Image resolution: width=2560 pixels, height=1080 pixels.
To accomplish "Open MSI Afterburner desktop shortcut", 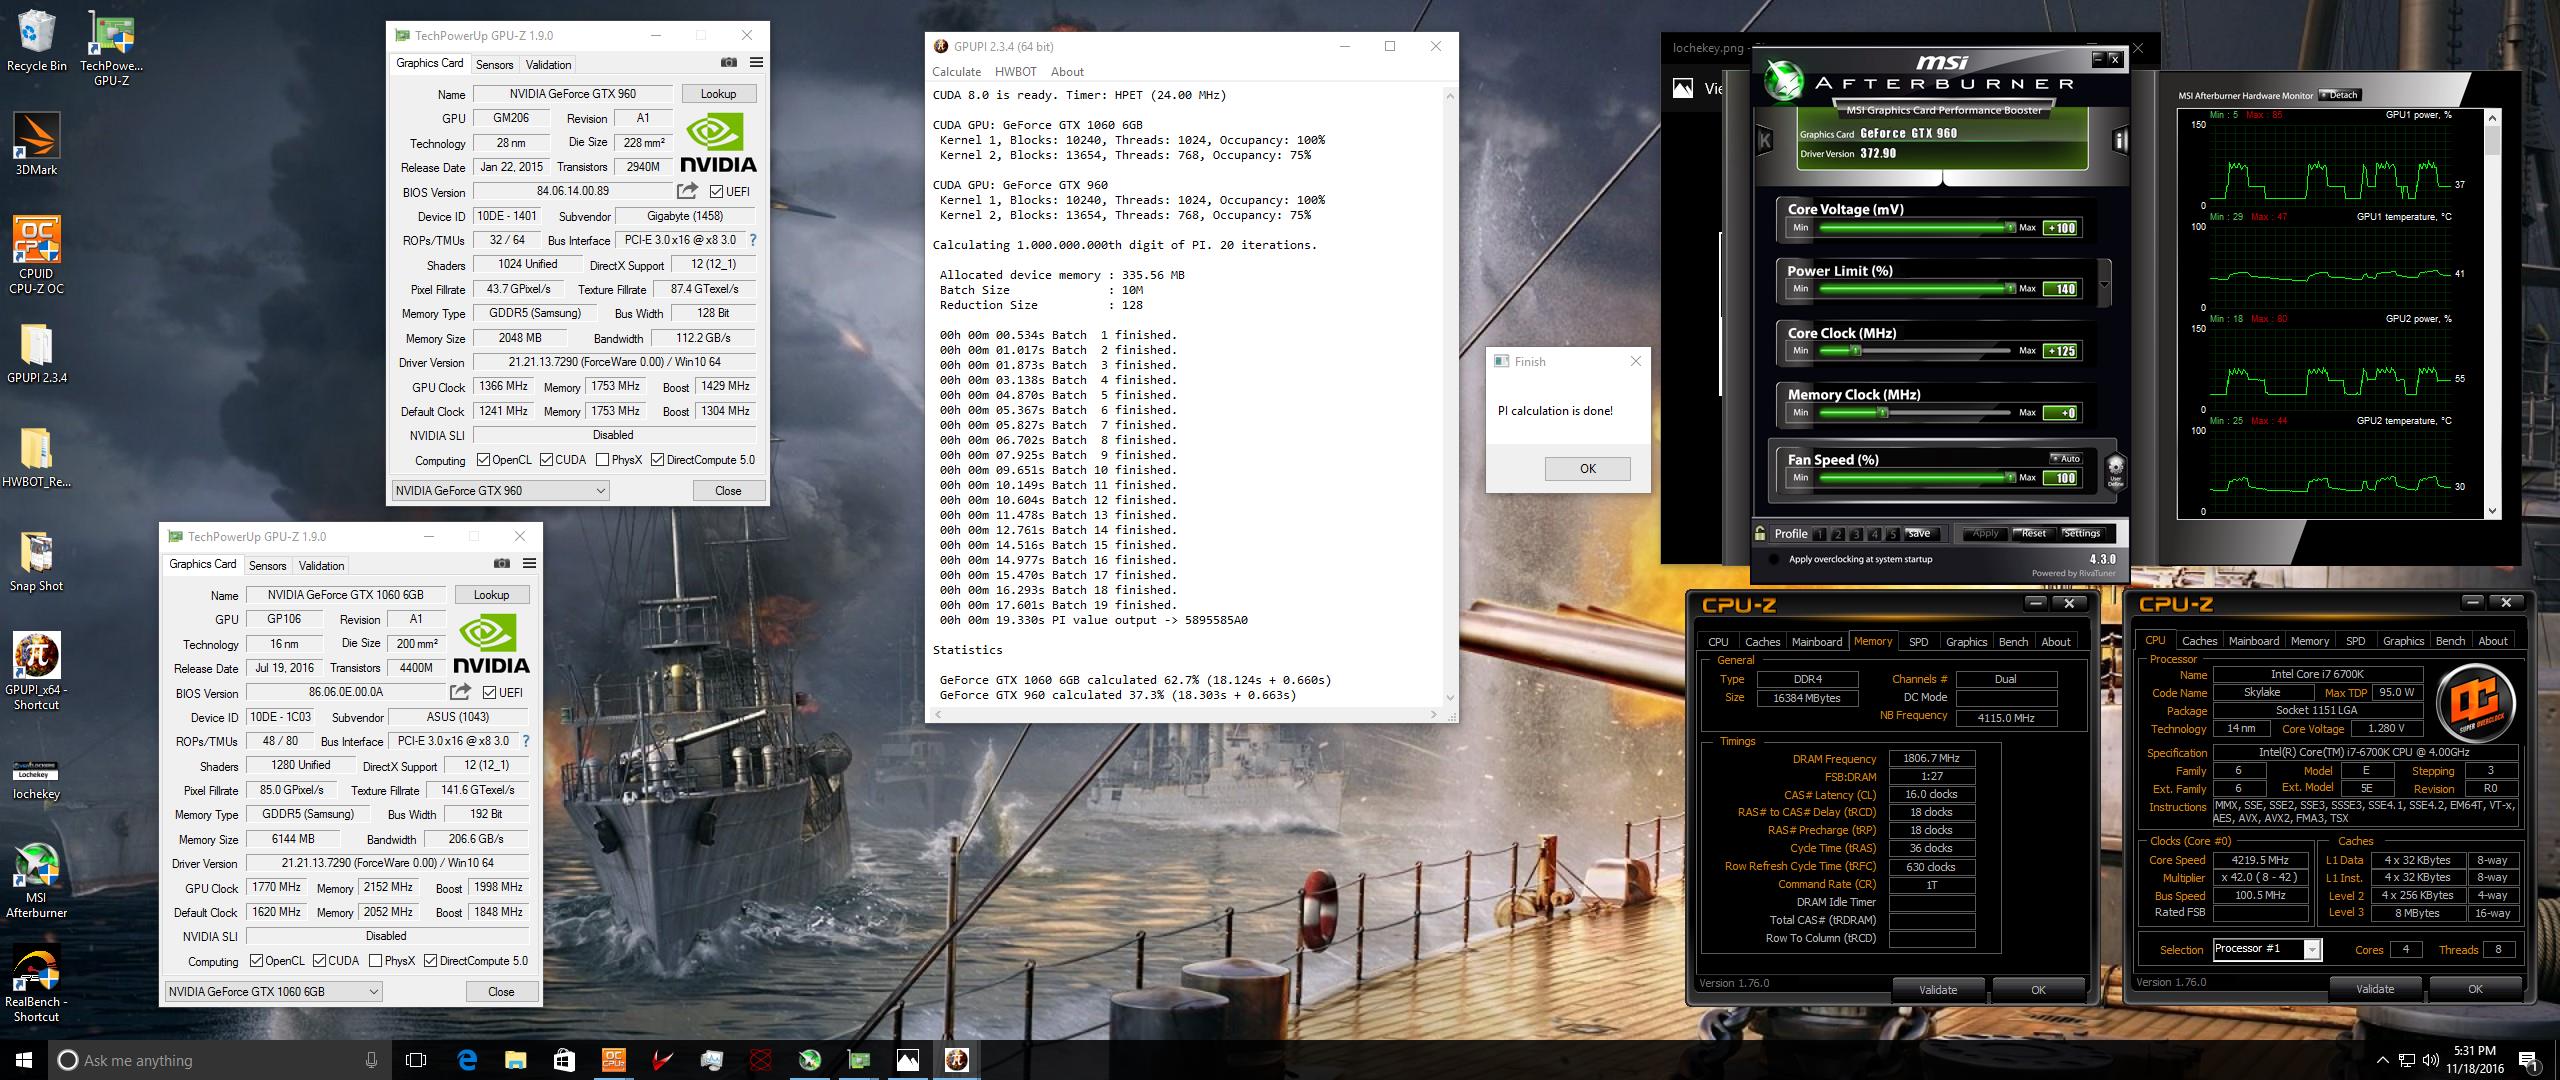I will [36, 881].
